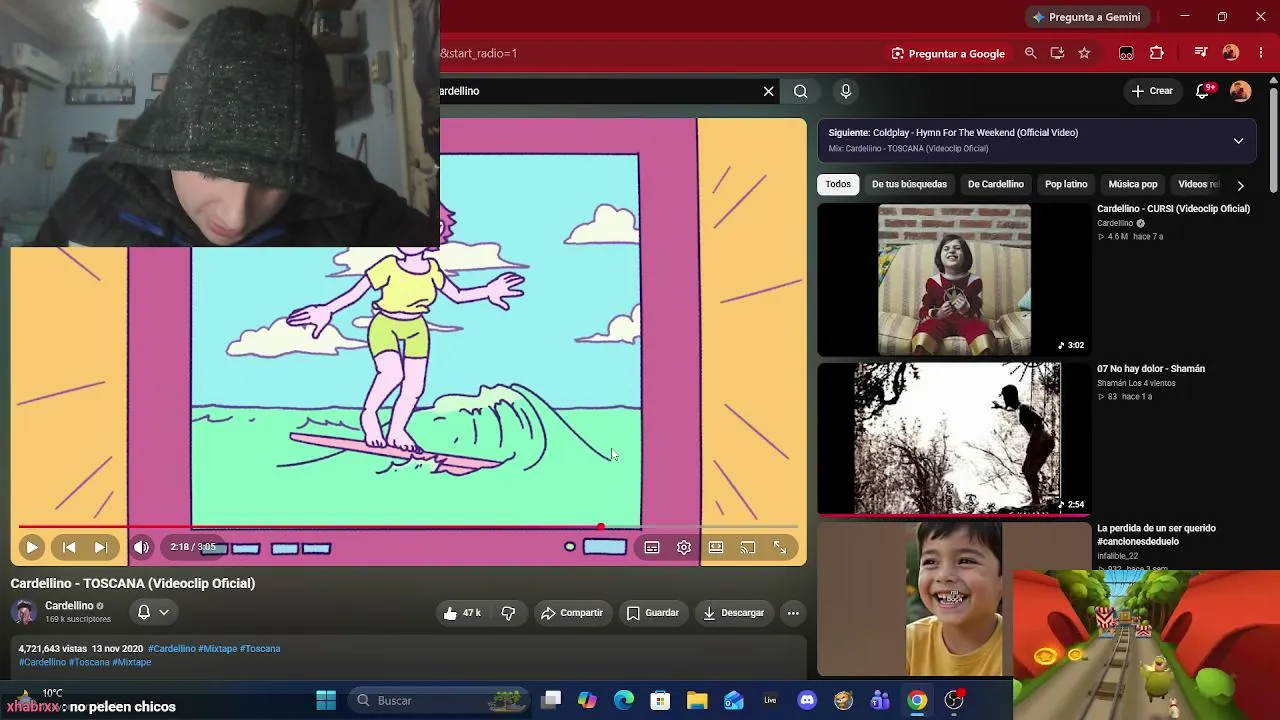Open the Cardellino channel avatar
The width and height of the screenshot is (1280, 720).
pos(24,612)
